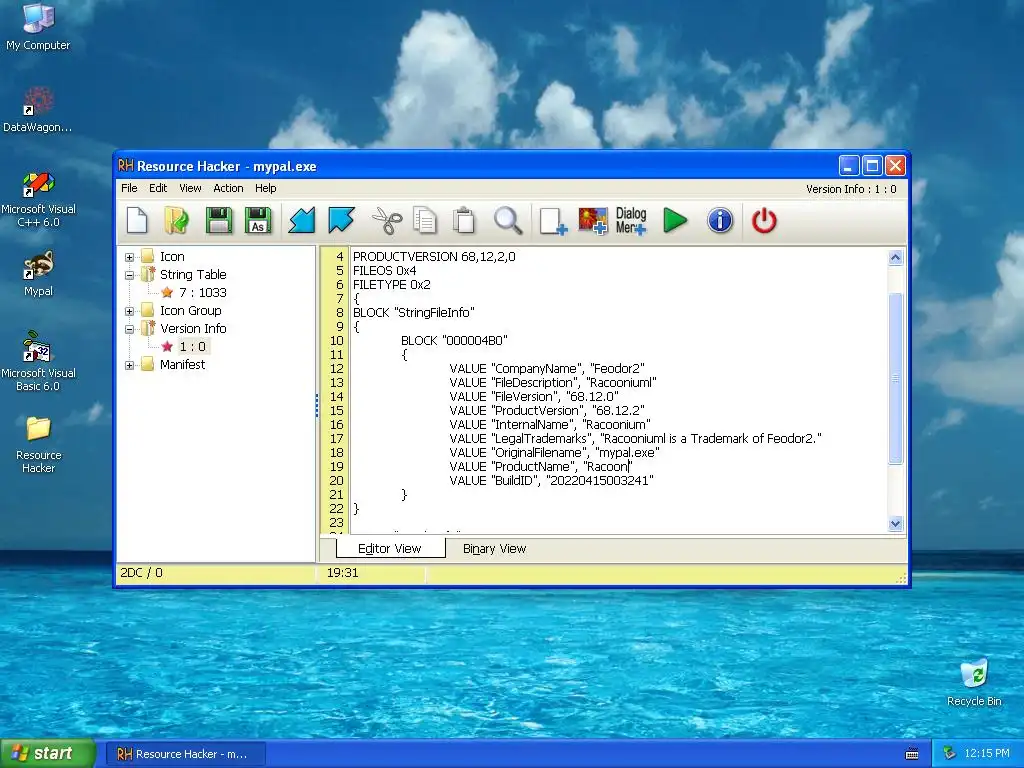The width and height of the screenshot is (1024, 768).
Task: Click the status bar 19:31 position
Action: tap(343, 573)
